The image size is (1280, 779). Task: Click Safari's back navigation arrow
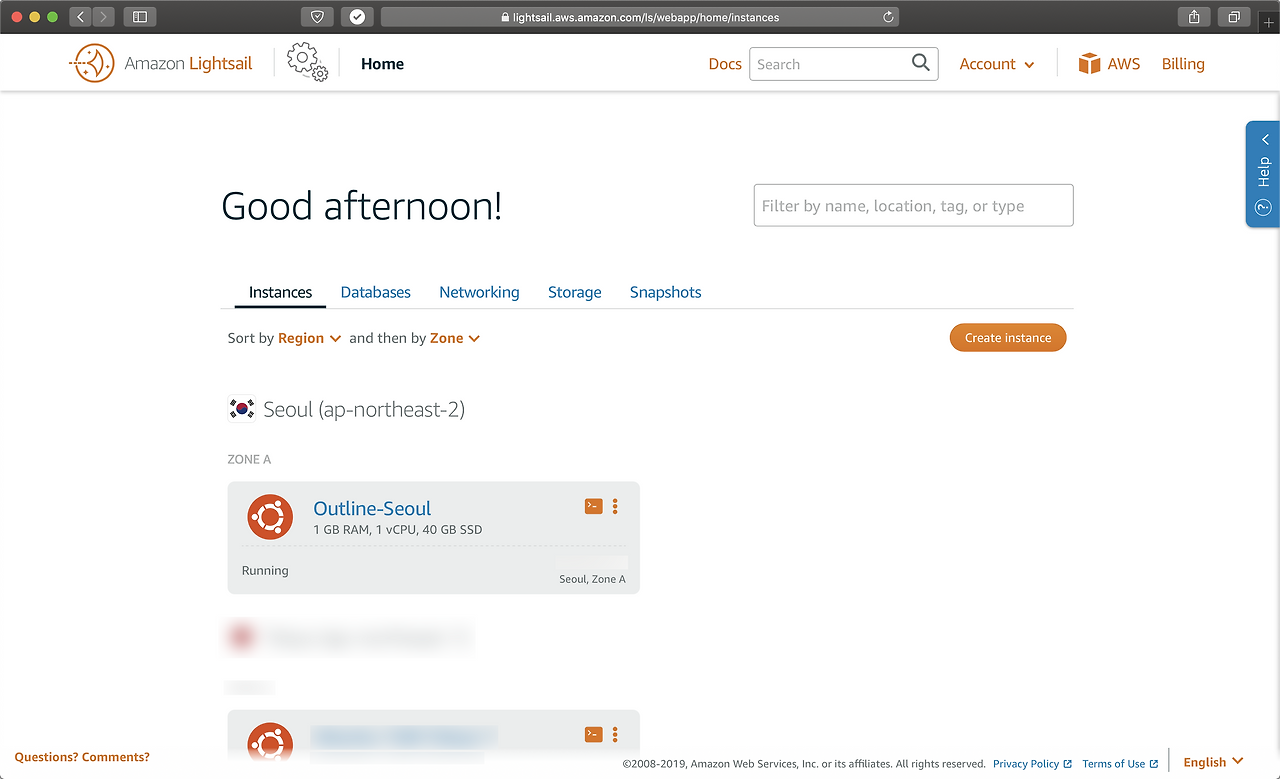pyautogui.click(x=81, y=17)
